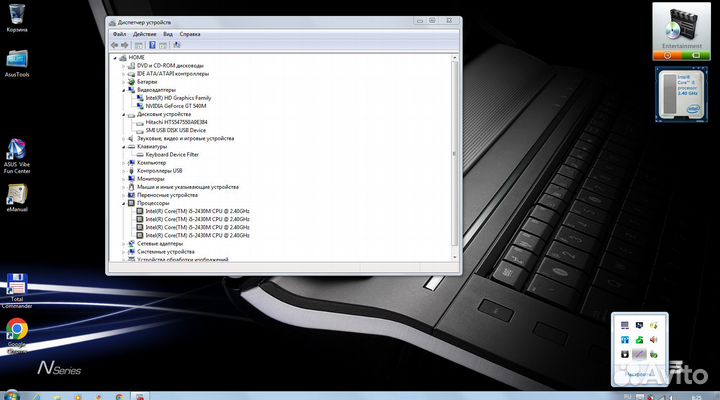Click the bright green icon in tray popup

(639, 340)
